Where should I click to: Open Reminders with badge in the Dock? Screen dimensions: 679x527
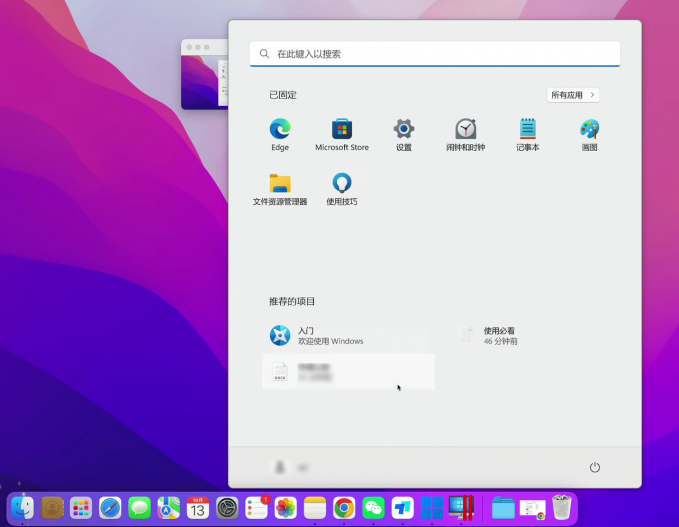click(256, 508)
